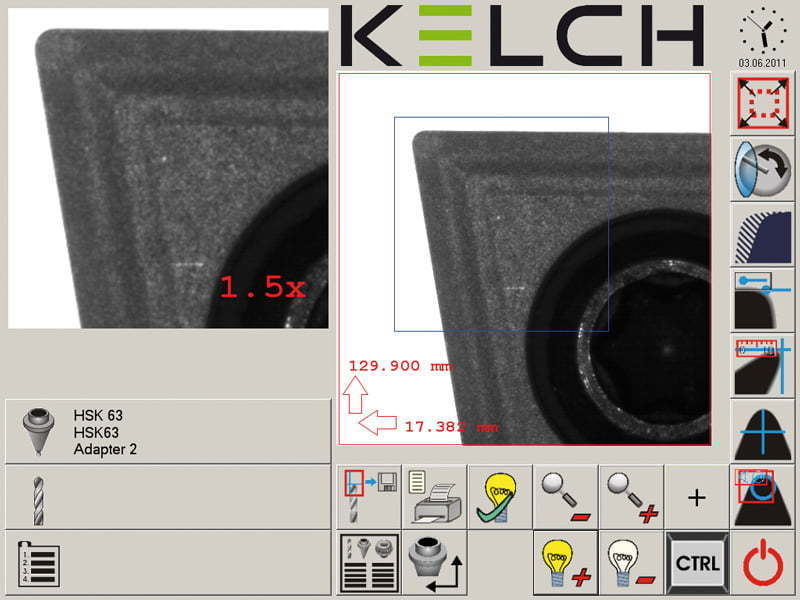Activate the blue crosshair on tool tip icon
Viewport: 800px width, 600px height.
[x=763, y=432]
